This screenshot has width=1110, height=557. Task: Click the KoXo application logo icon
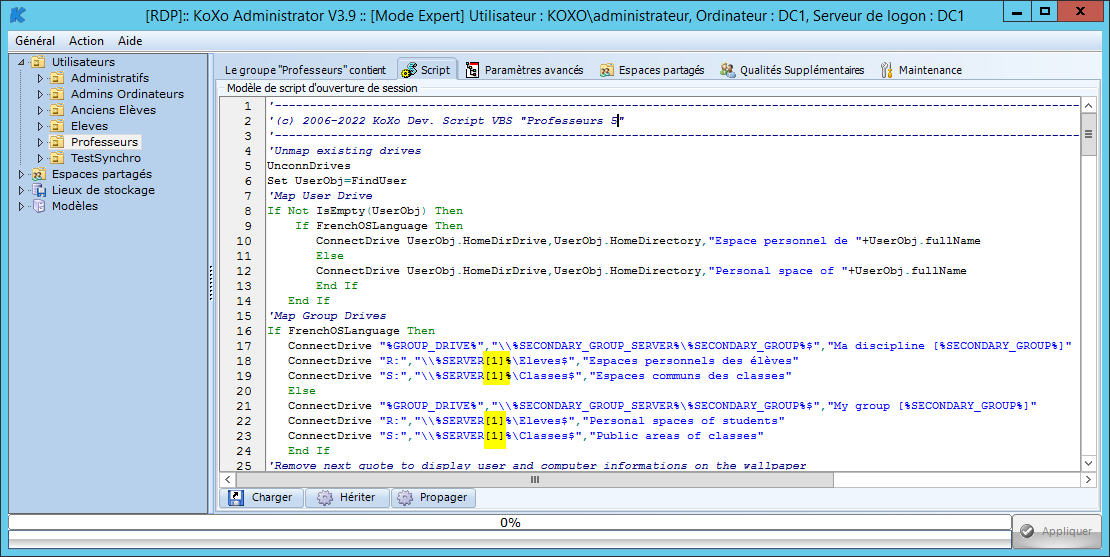18,15
